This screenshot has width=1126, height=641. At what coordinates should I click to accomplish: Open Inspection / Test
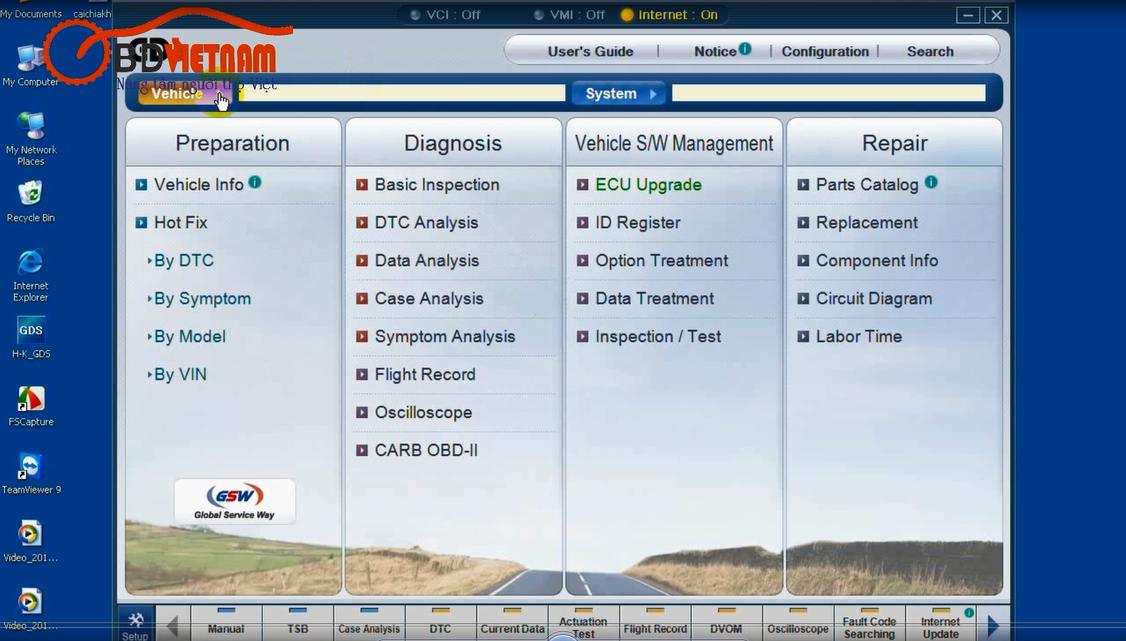(x=658, y=337)
